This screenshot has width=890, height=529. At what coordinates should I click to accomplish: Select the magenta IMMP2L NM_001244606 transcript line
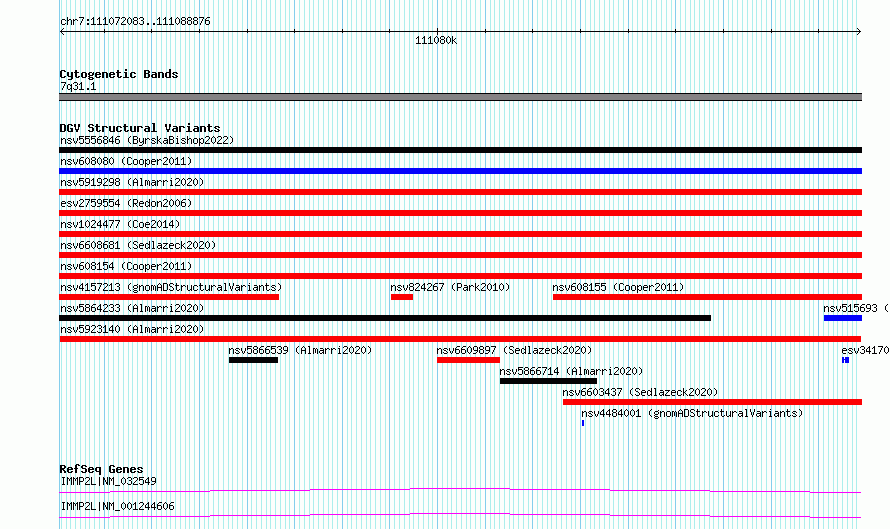460,515
